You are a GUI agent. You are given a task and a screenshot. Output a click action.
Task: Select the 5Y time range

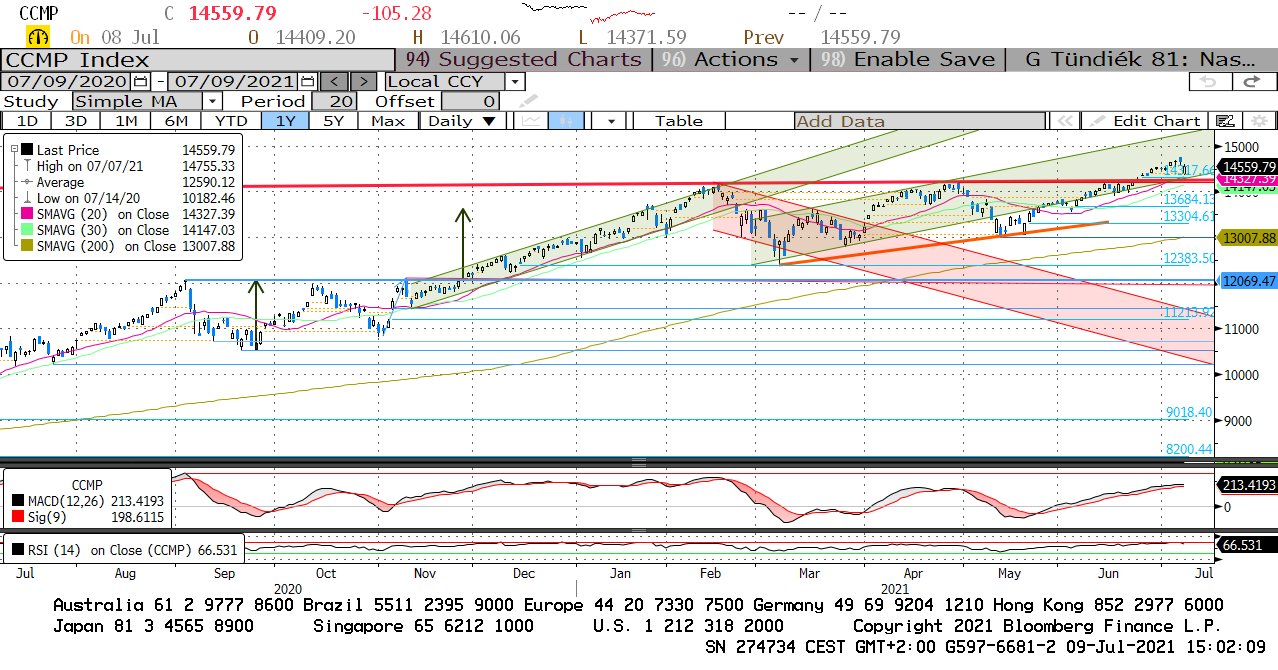click(334, 121)
